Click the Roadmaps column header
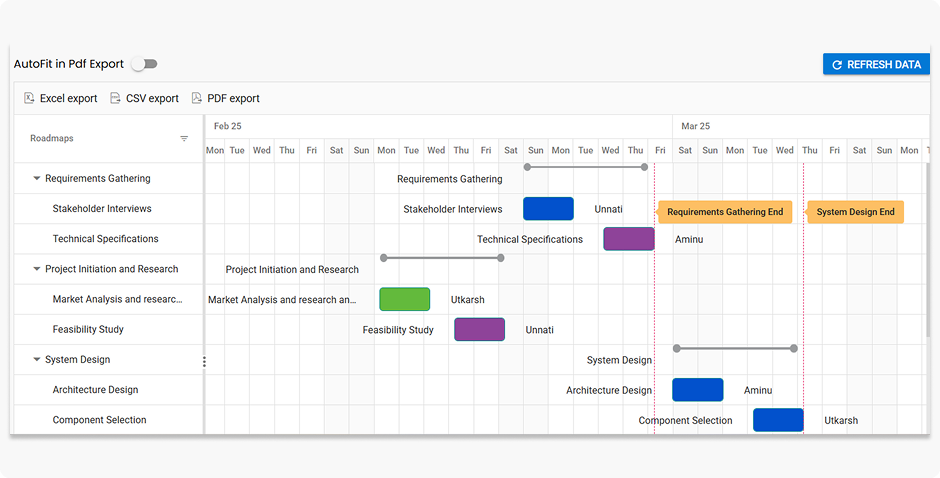 [x=52, y=139]
